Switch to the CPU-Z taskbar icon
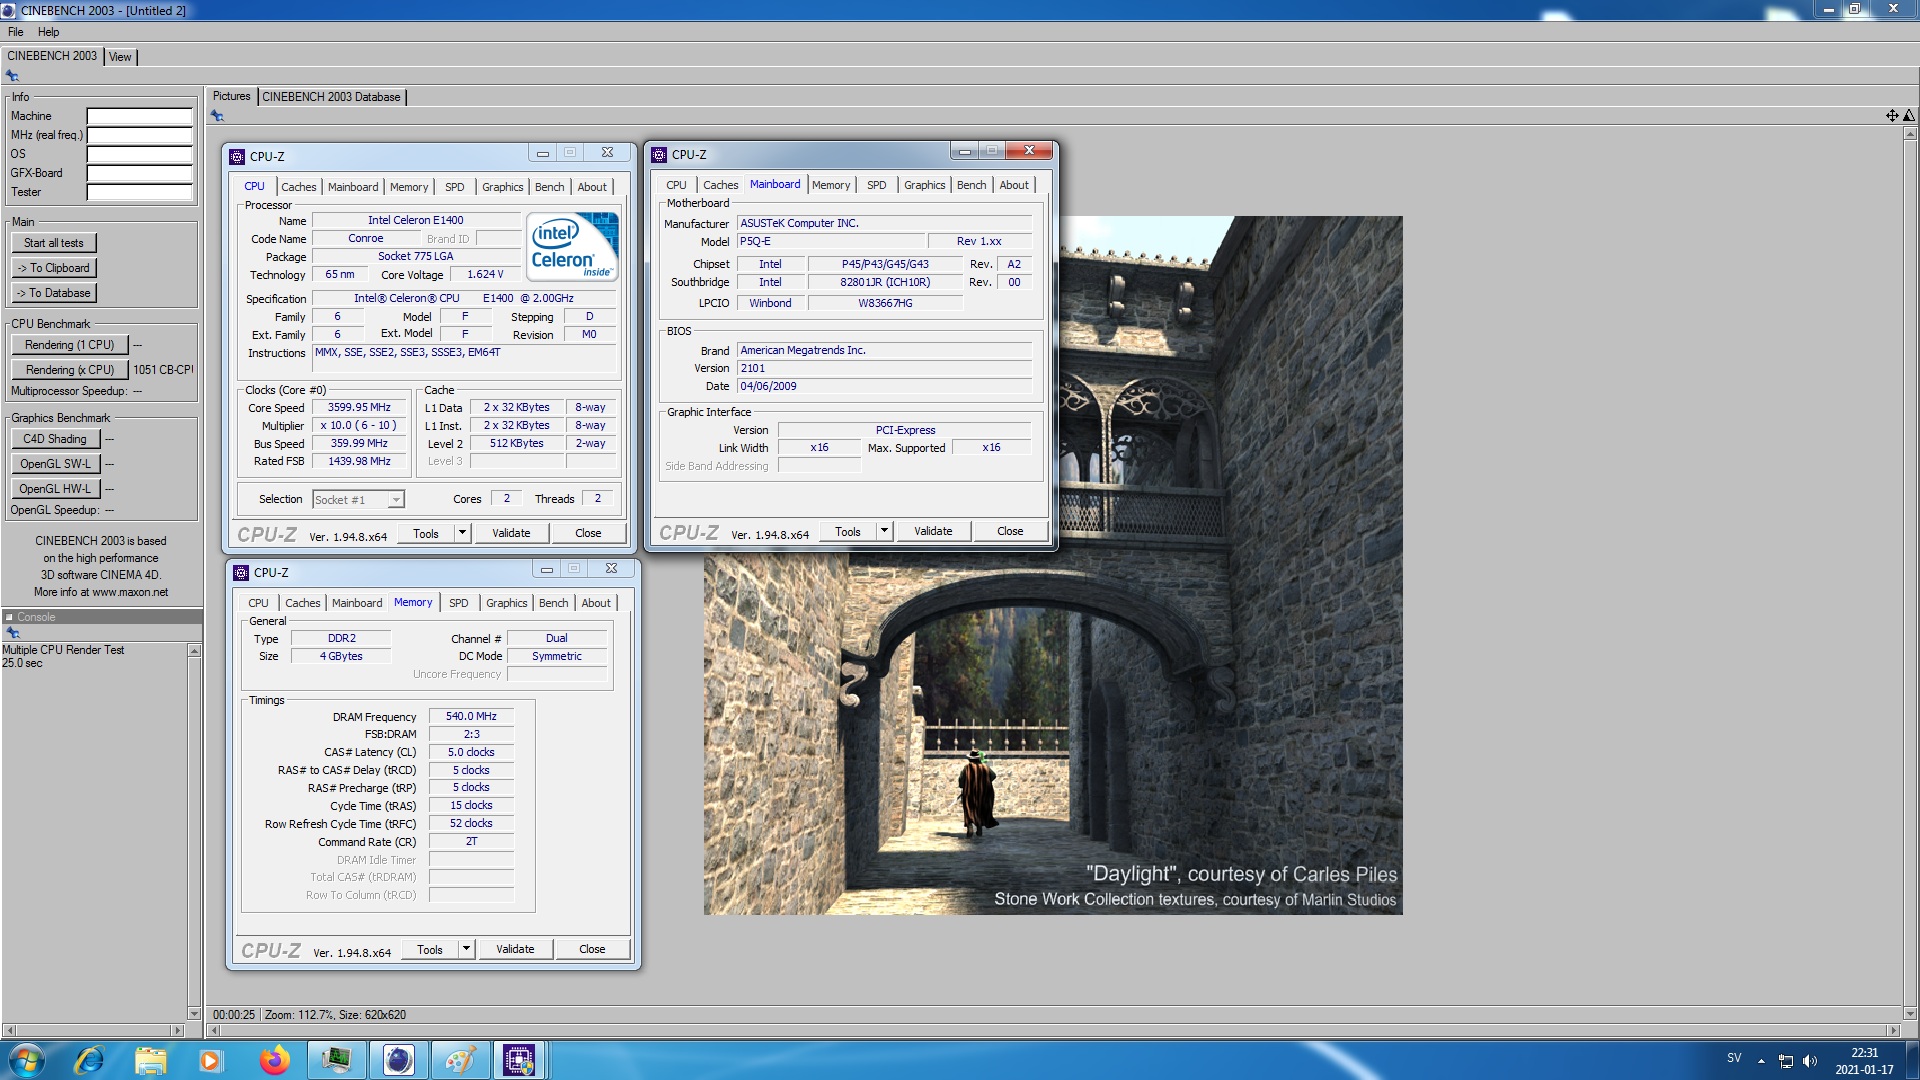1920x1080 pixels. click(519, 1060)
